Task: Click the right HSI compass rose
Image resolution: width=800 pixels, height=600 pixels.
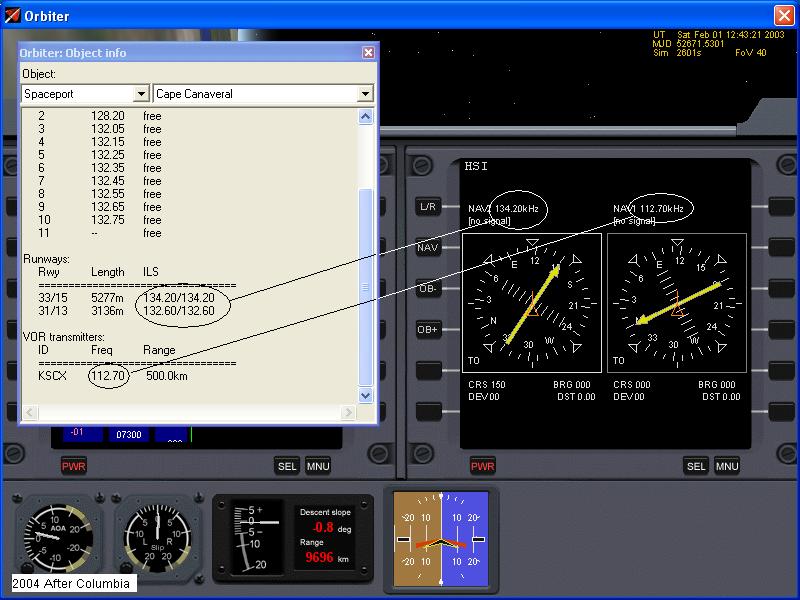Action: coord(677,303)
